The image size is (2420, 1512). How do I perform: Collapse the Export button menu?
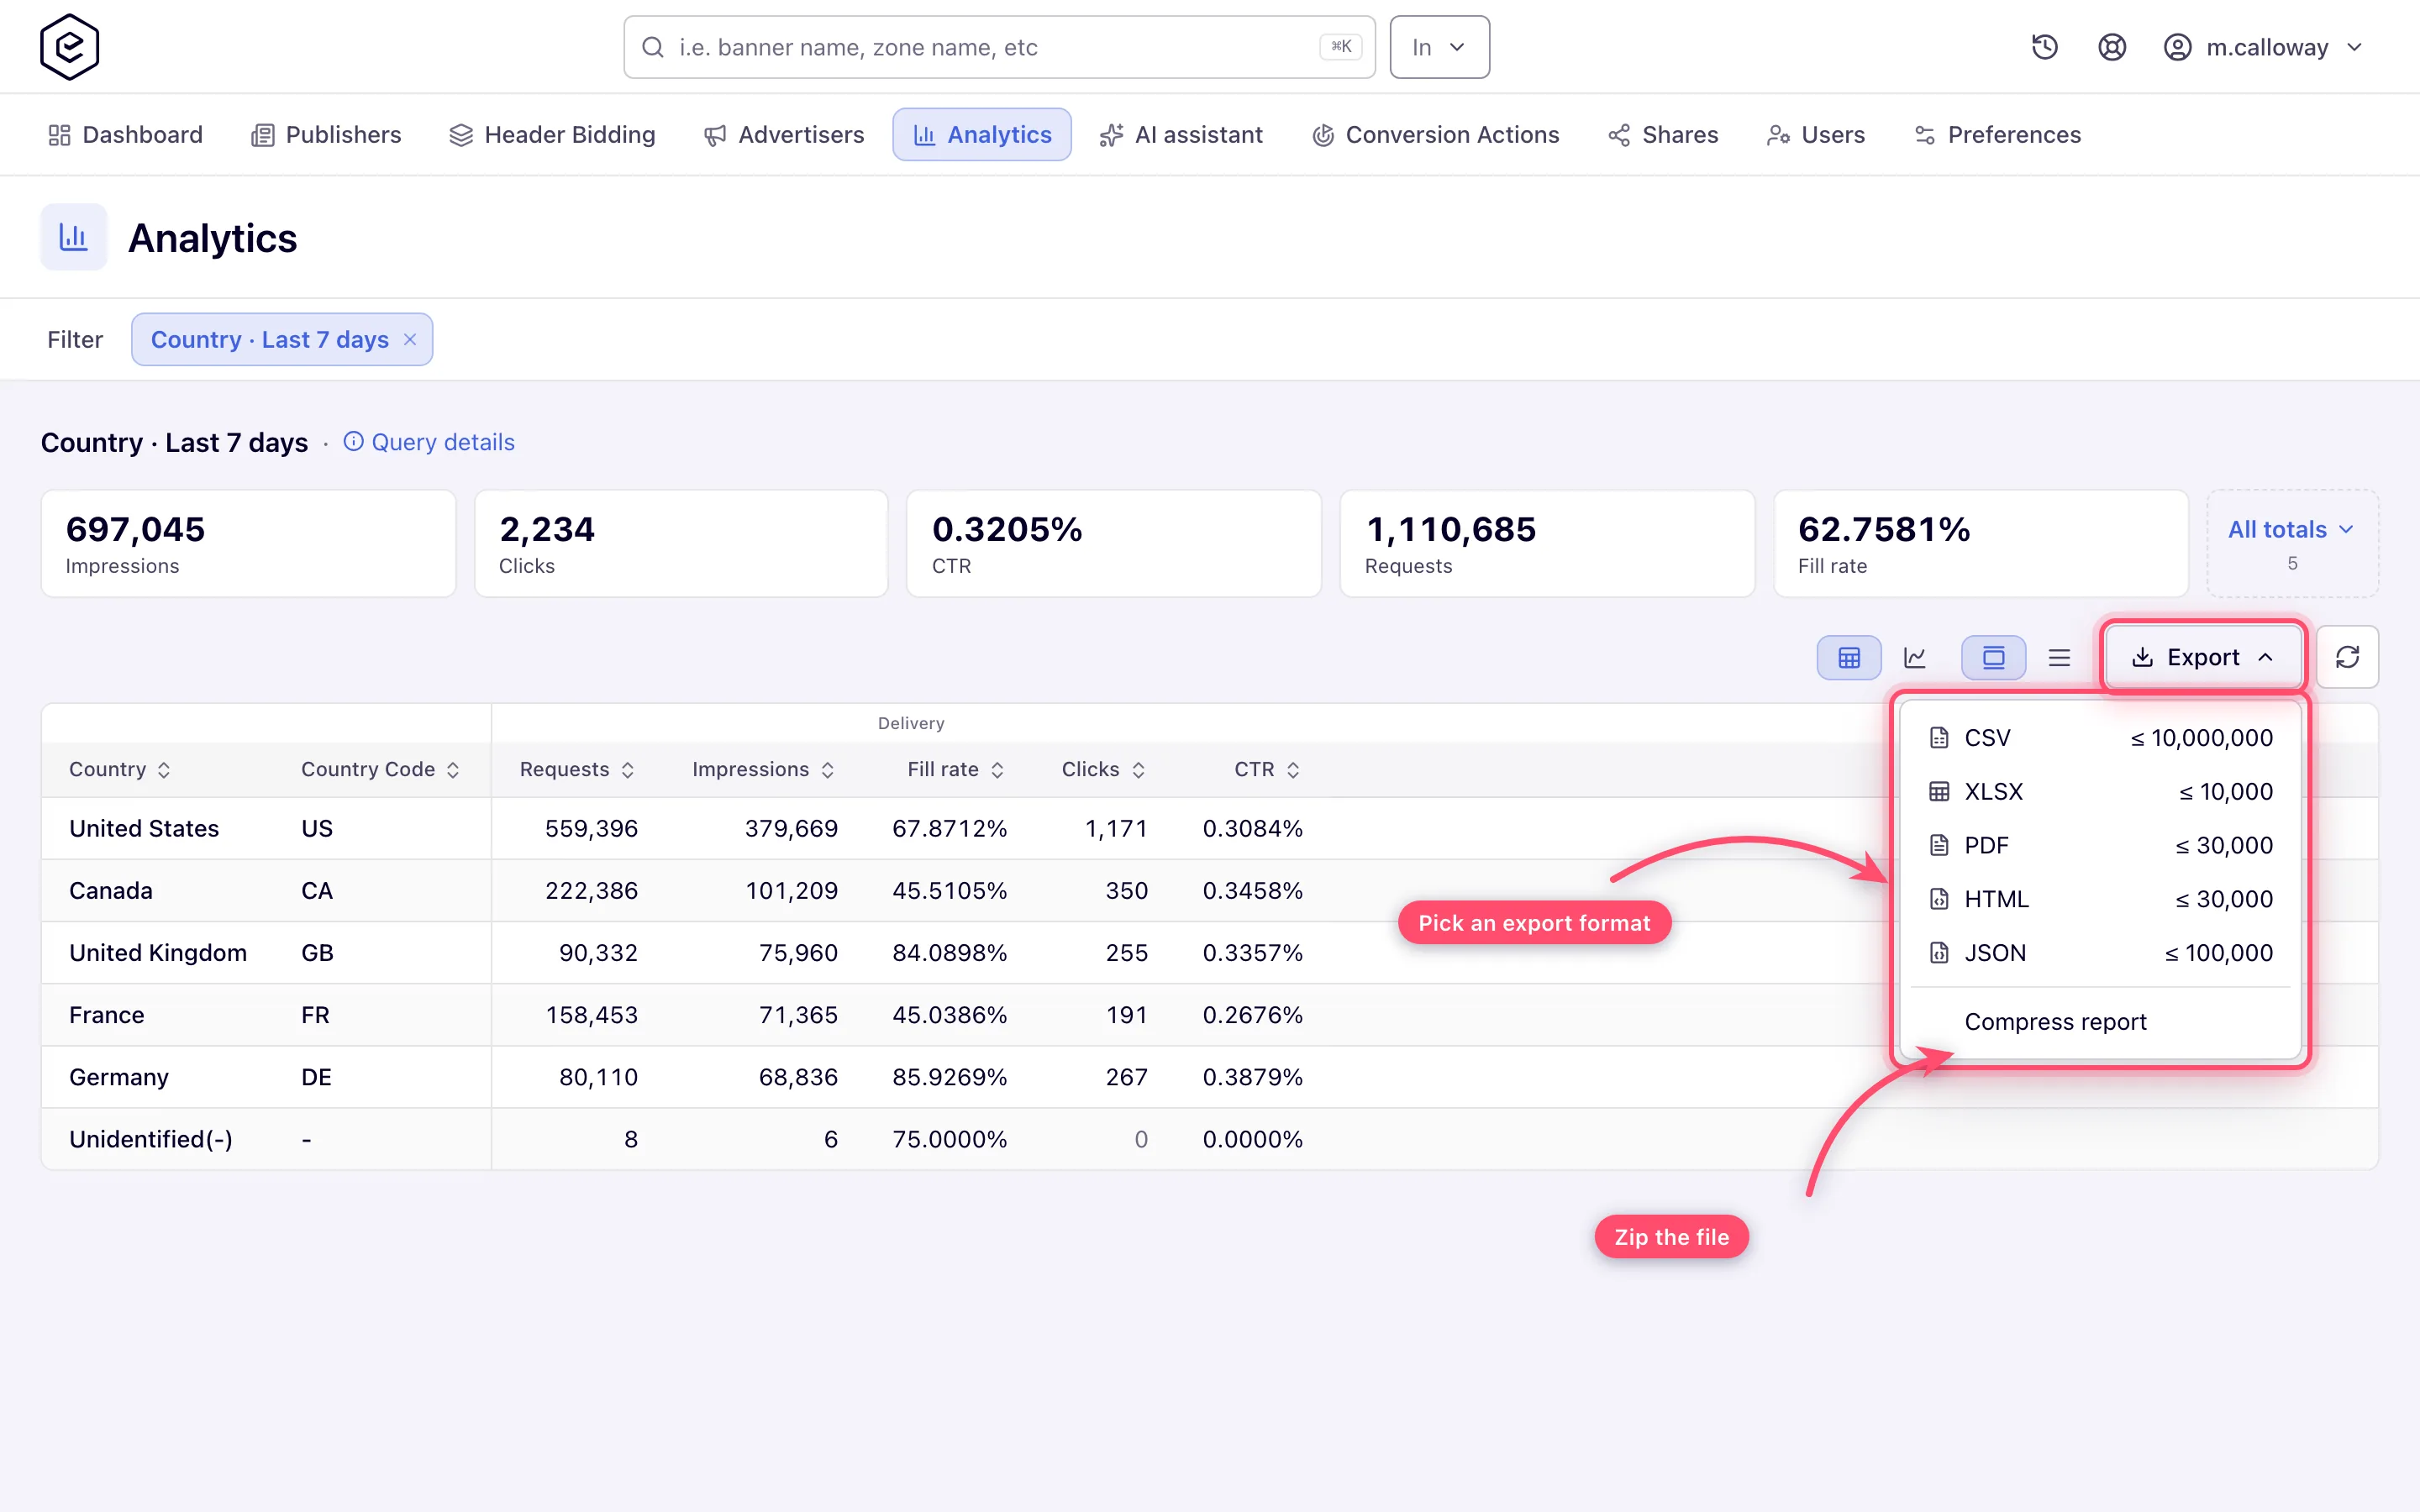point(2203,657)
